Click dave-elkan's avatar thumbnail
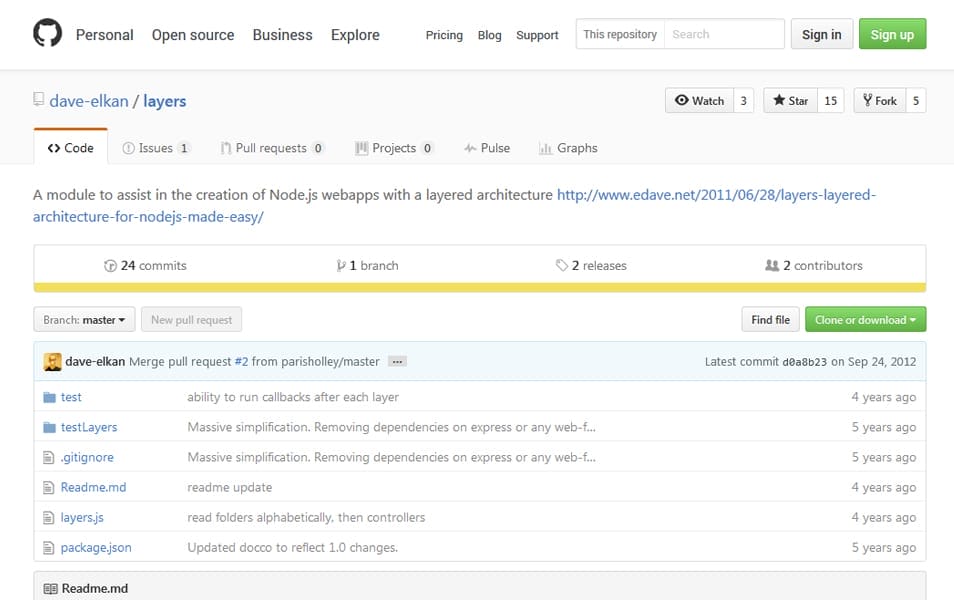The width and height of the screenshot is (954, 600). (53, 361)
